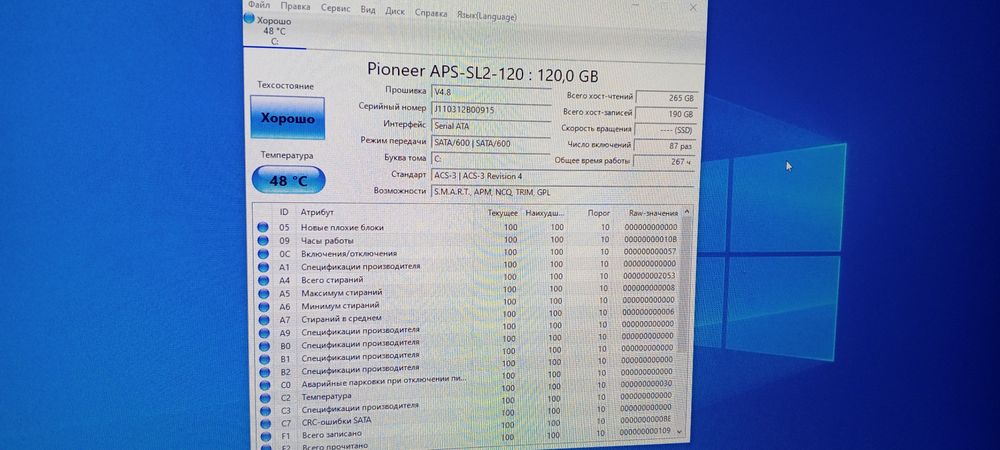Click the Текущее column header
This screenshot has height=450, width=1000.
504,212
